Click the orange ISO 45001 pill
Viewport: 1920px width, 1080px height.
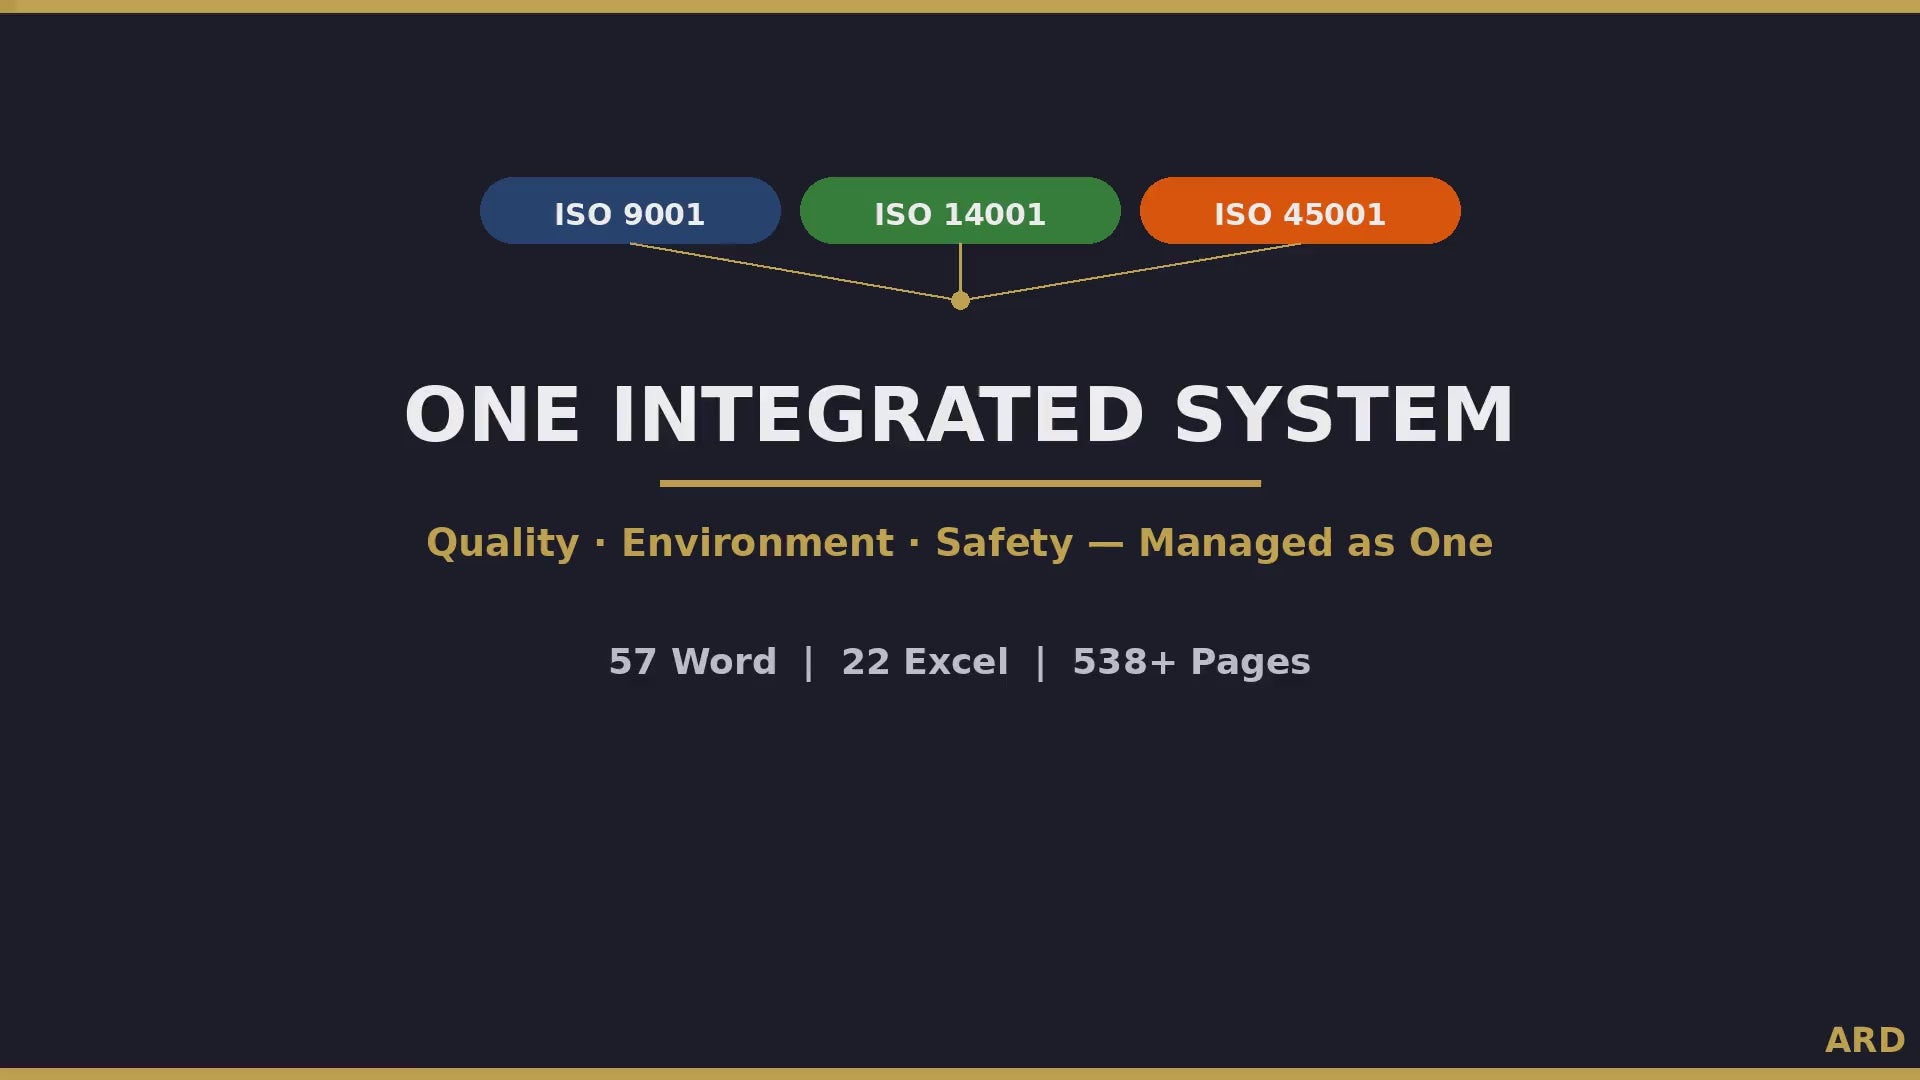click(x=1300, y=211)
